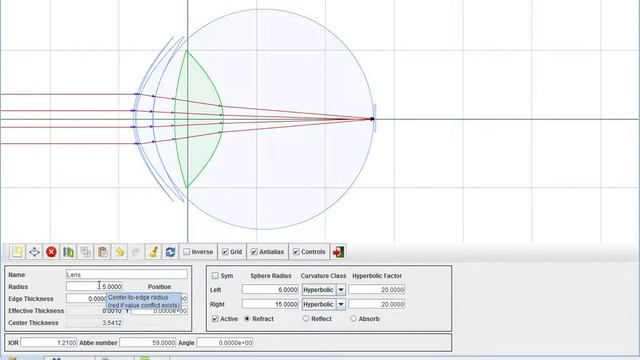Viewport: 640px width, 360px height.
Task: Click the IOR field showing 1.2100
Action: [49, 343]
